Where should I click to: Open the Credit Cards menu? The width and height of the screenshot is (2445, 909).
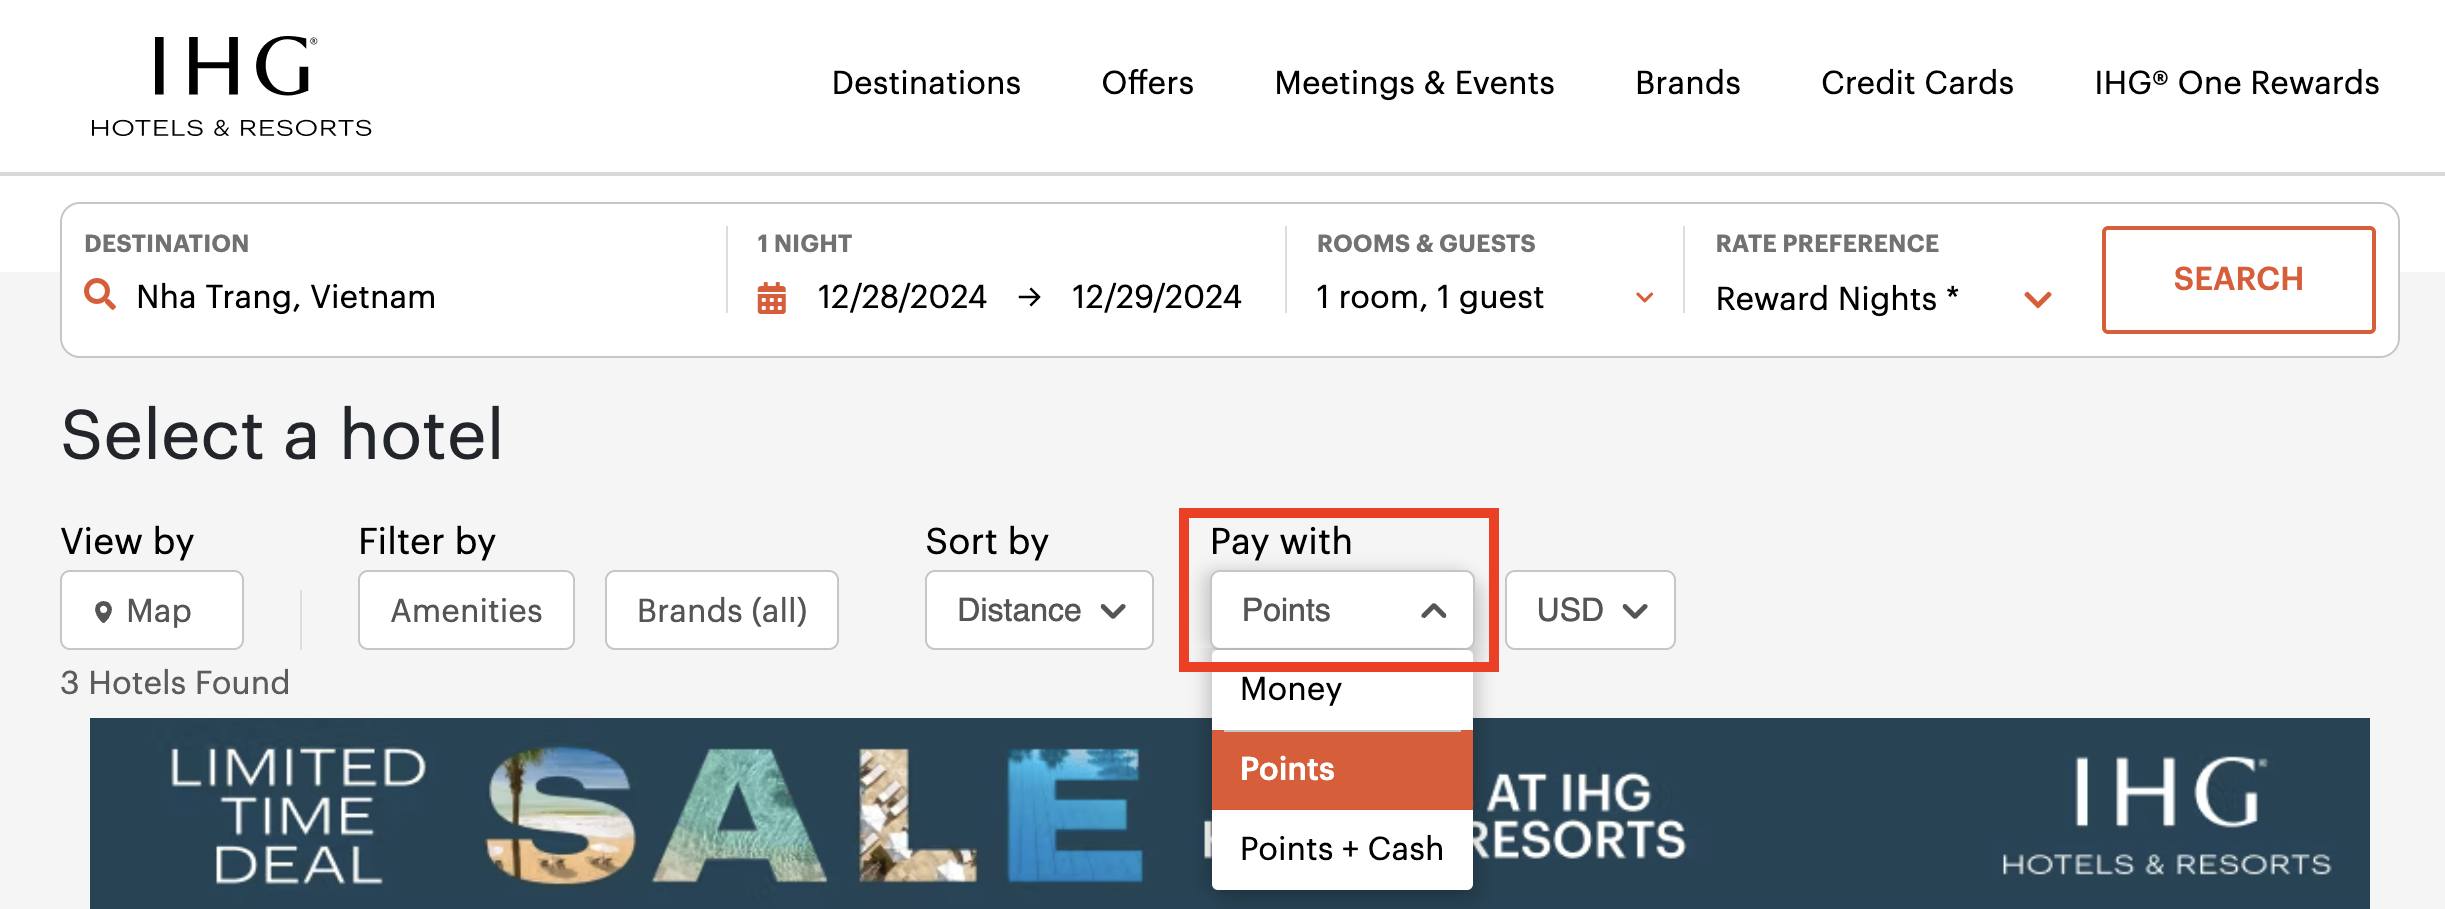point(1917,83)
